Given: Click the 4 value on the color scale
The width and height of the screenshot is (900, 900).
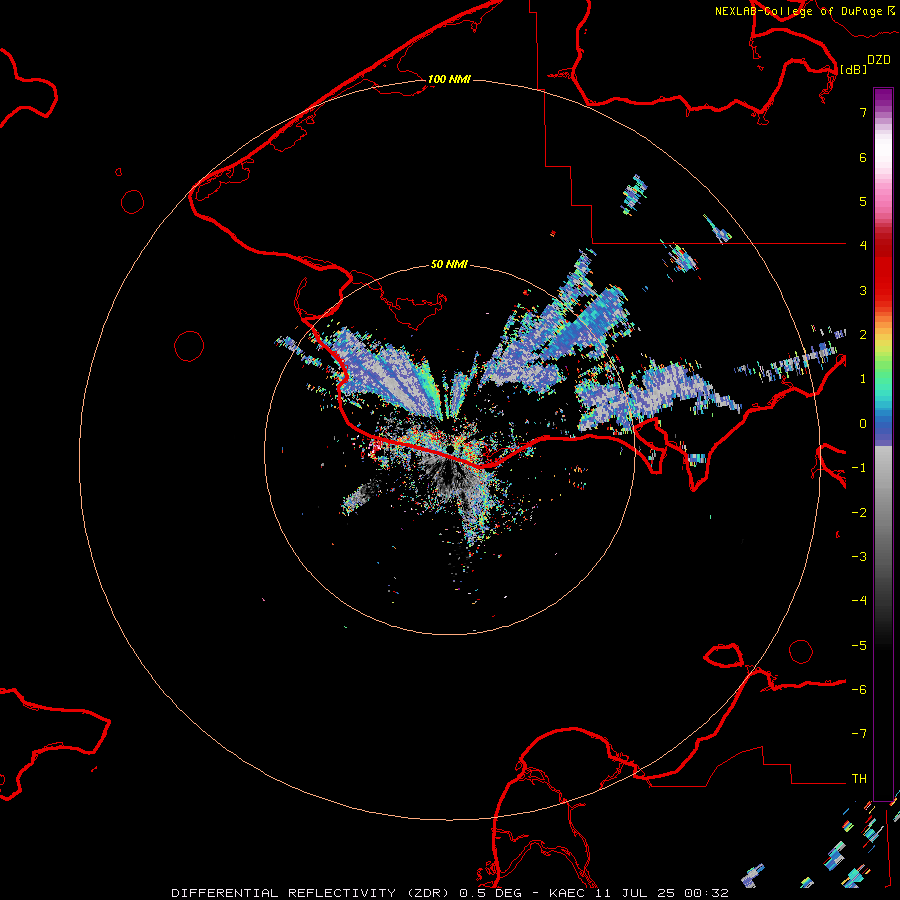Looking at the screenshot, I should [863, 246].
